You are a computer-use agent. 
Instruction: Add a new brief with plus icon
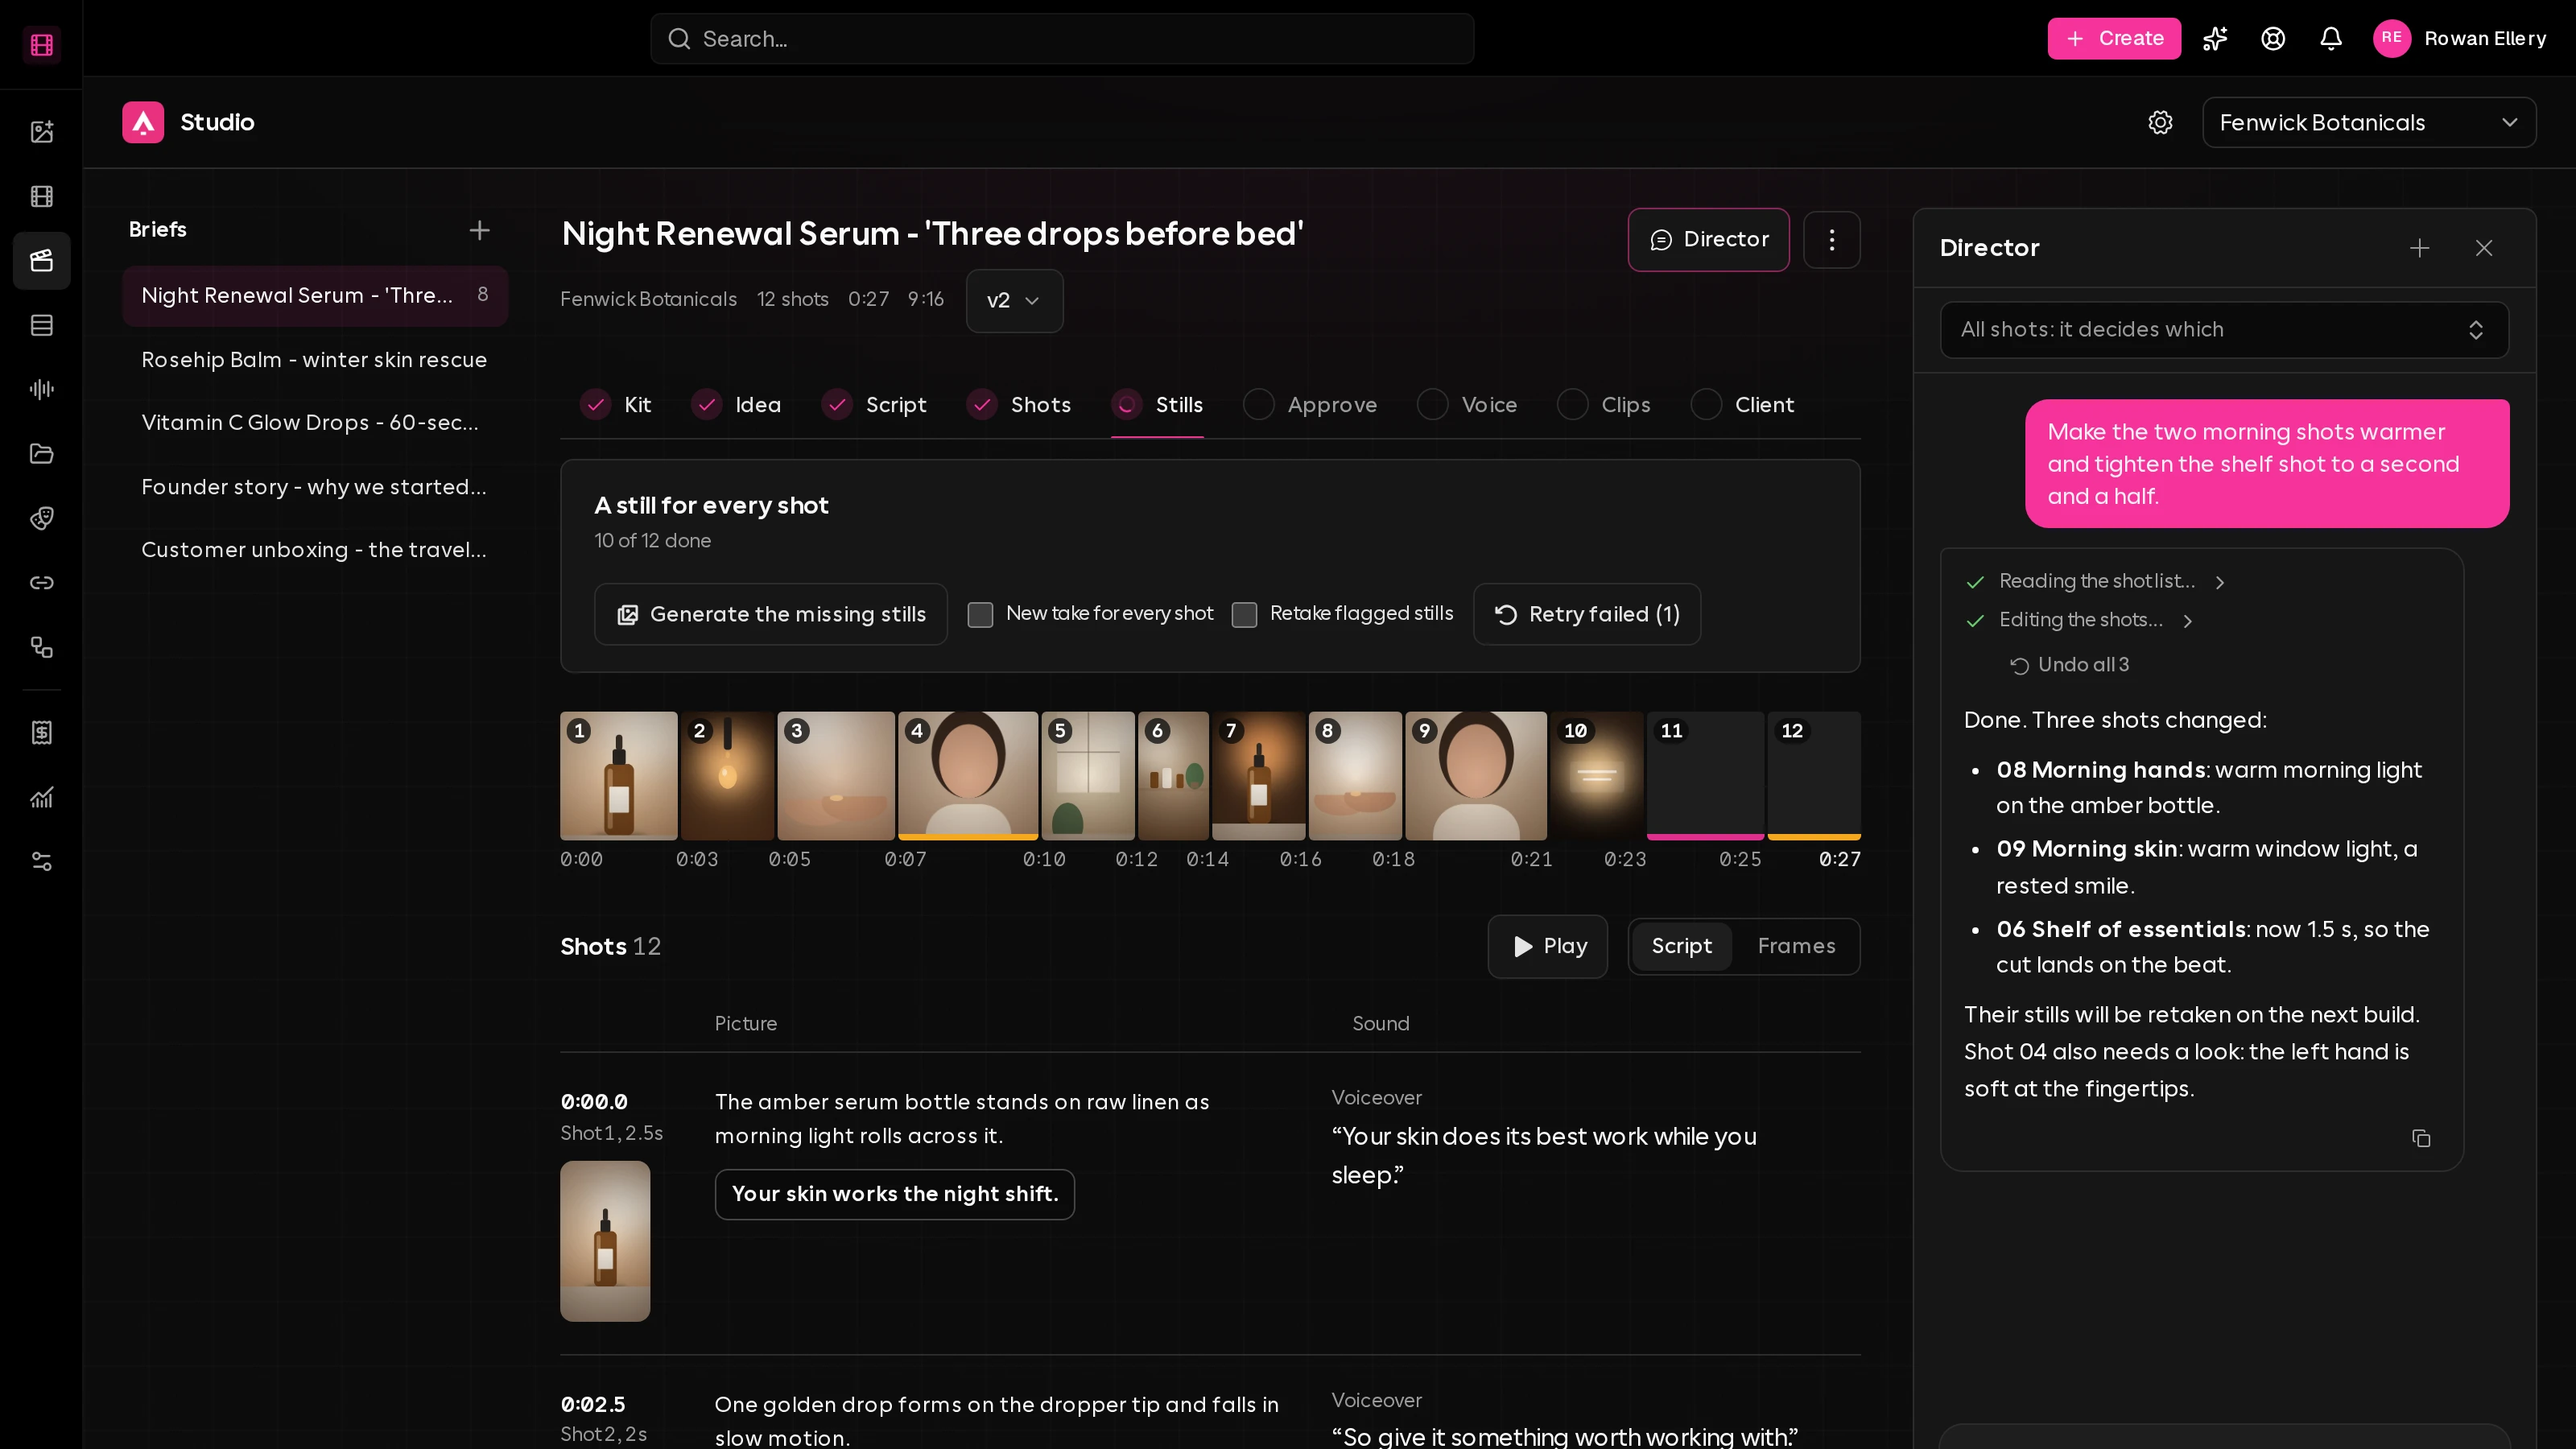479,230
